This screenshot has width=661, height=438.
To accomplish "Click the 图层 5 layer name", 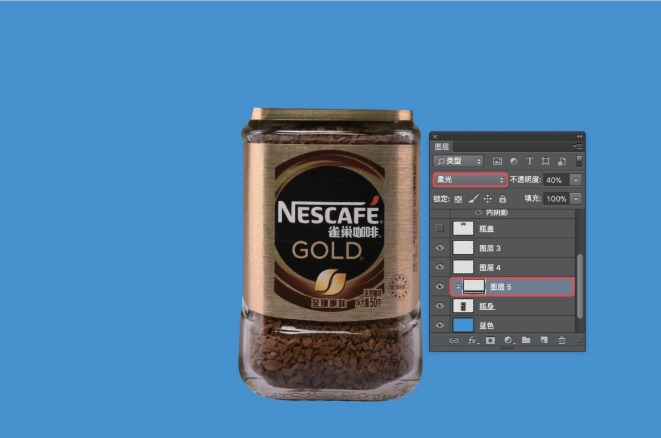I will click(501, 287).
